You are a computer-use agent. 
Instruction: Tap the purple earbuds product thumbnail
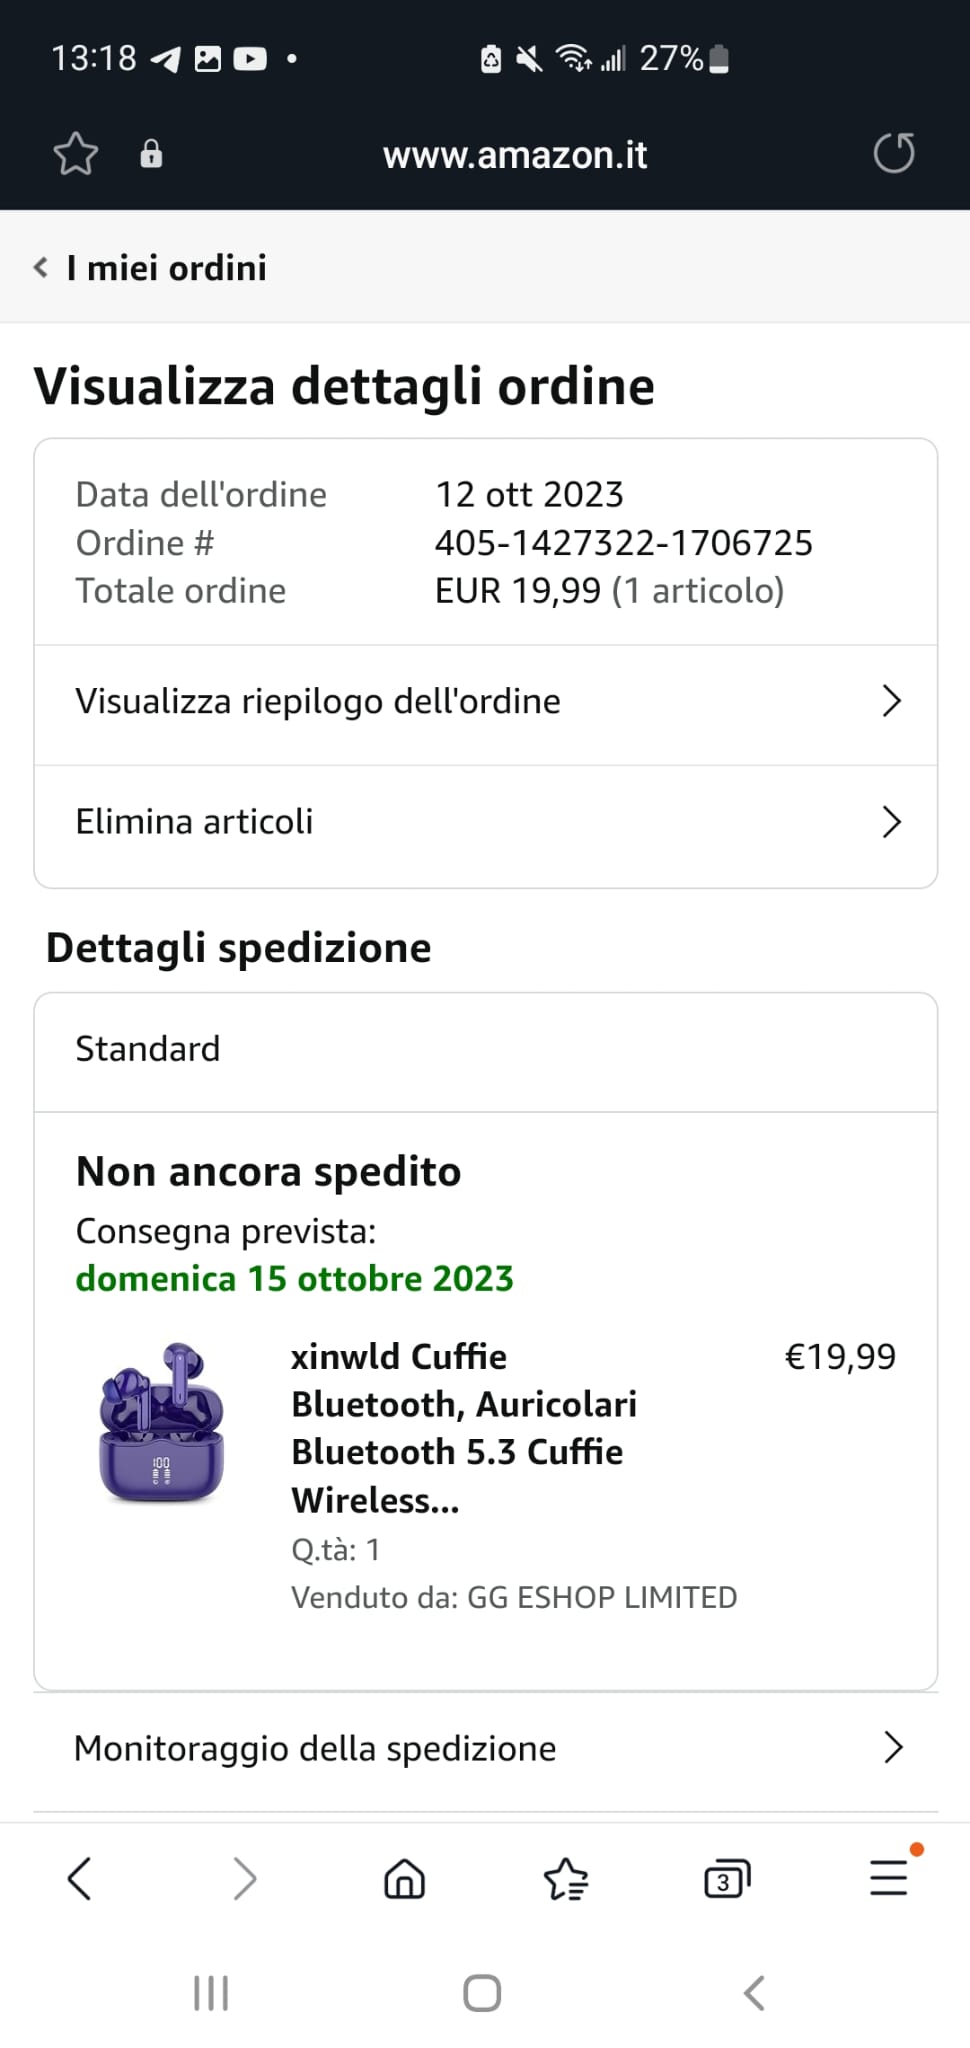(162, 1422)
